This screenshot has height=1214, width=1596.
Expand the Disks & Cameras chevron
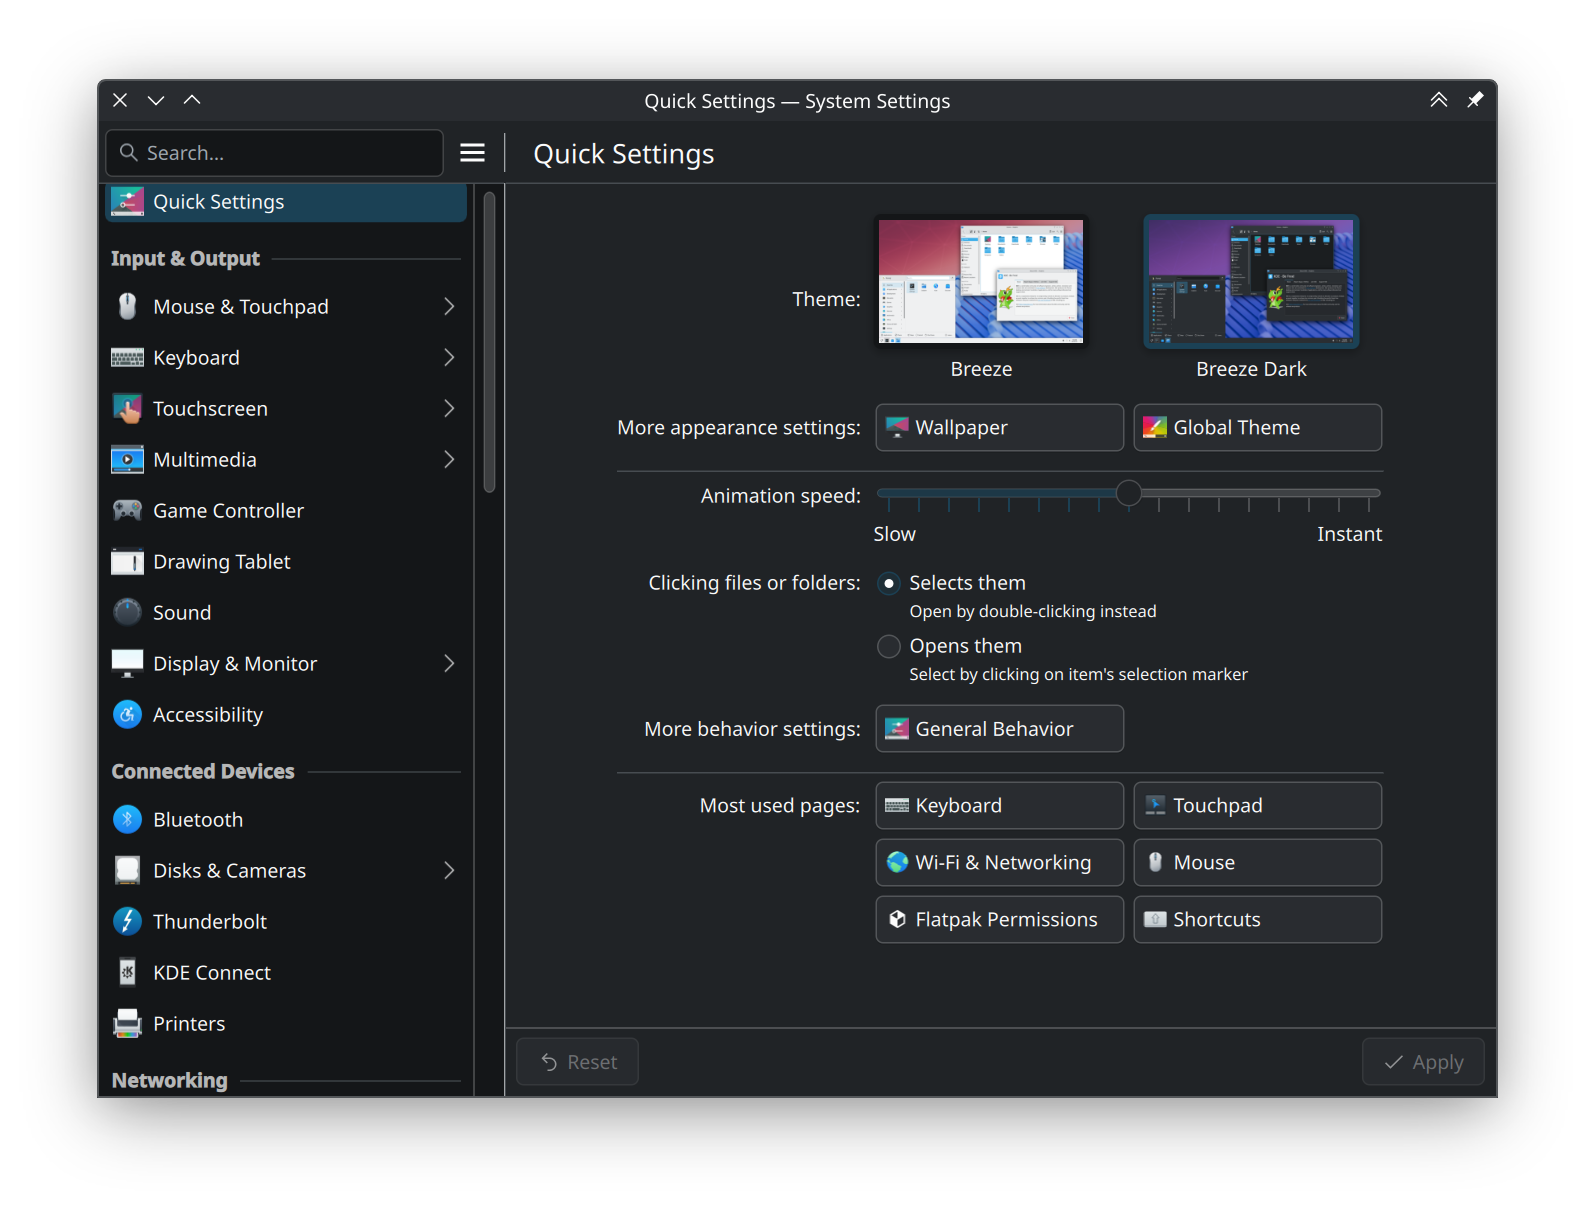pos(449,870)
